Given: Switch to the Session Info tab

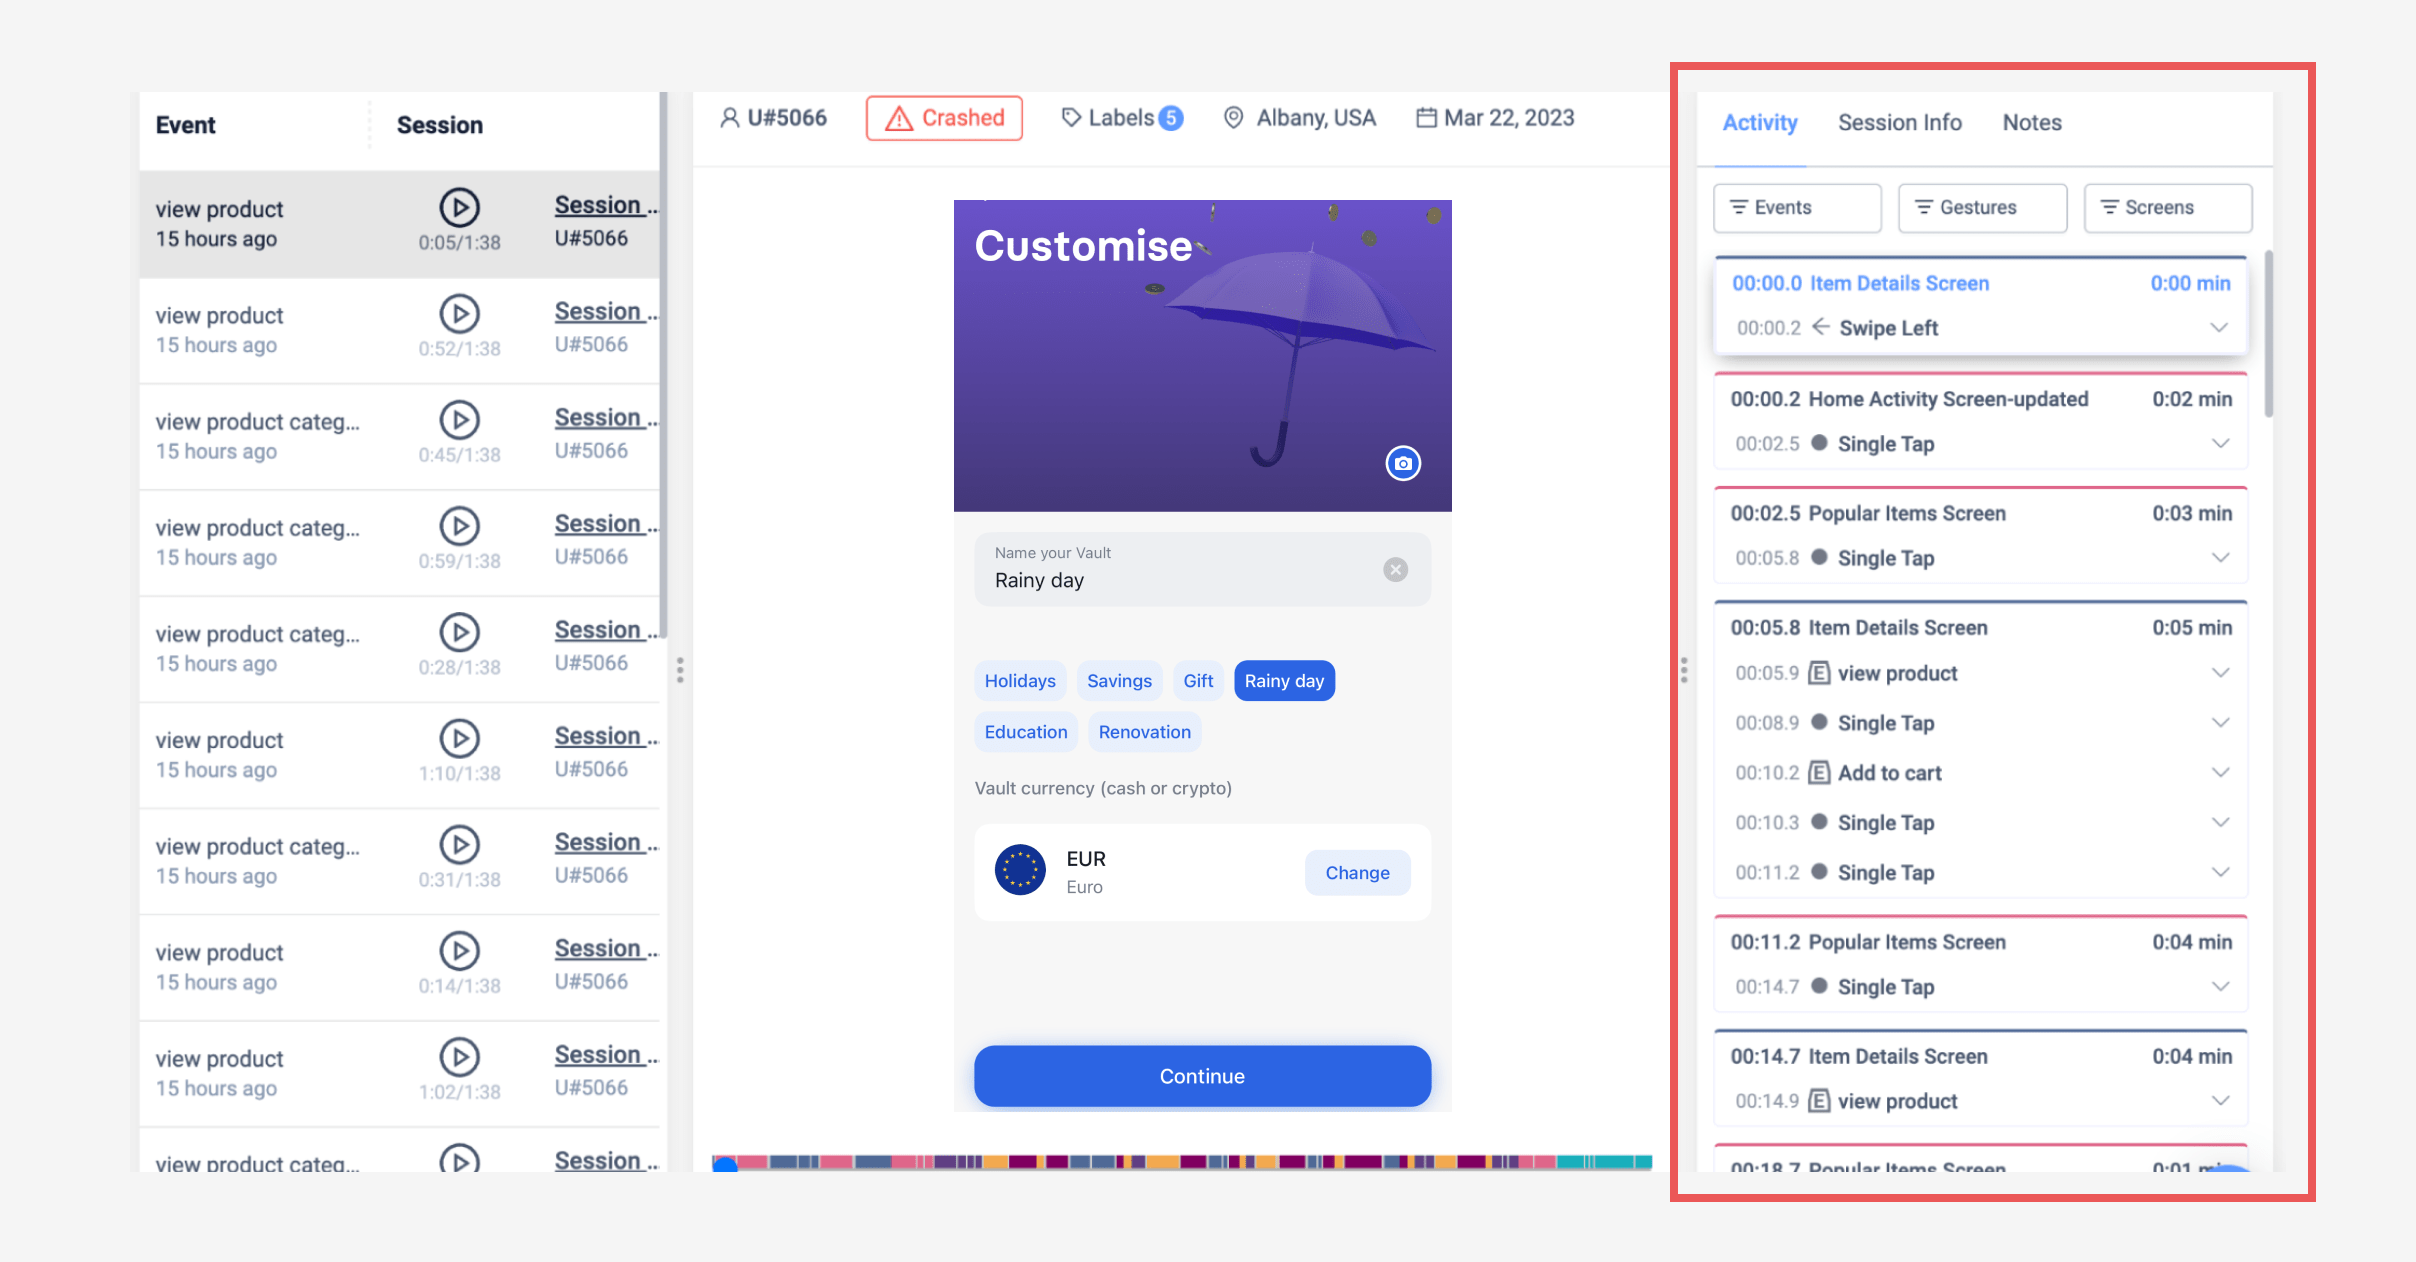Looking at the screenshot, I should pyautogui.click(x=1899, y=123).
